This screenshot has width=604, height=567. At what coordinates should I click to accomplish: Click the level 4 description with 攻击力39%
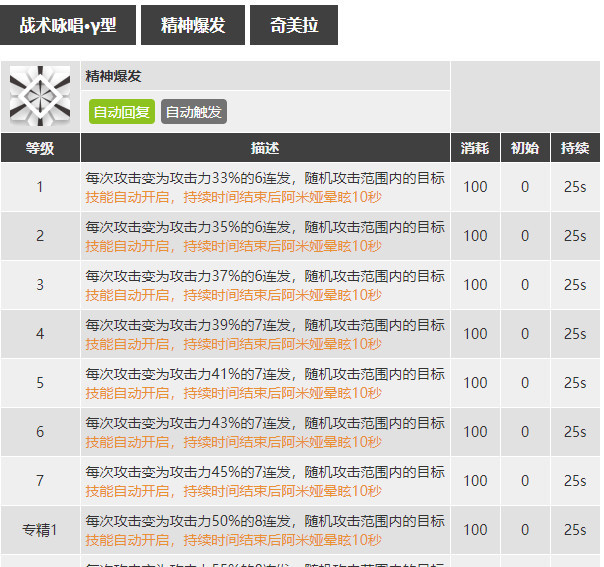coord(265,325)
